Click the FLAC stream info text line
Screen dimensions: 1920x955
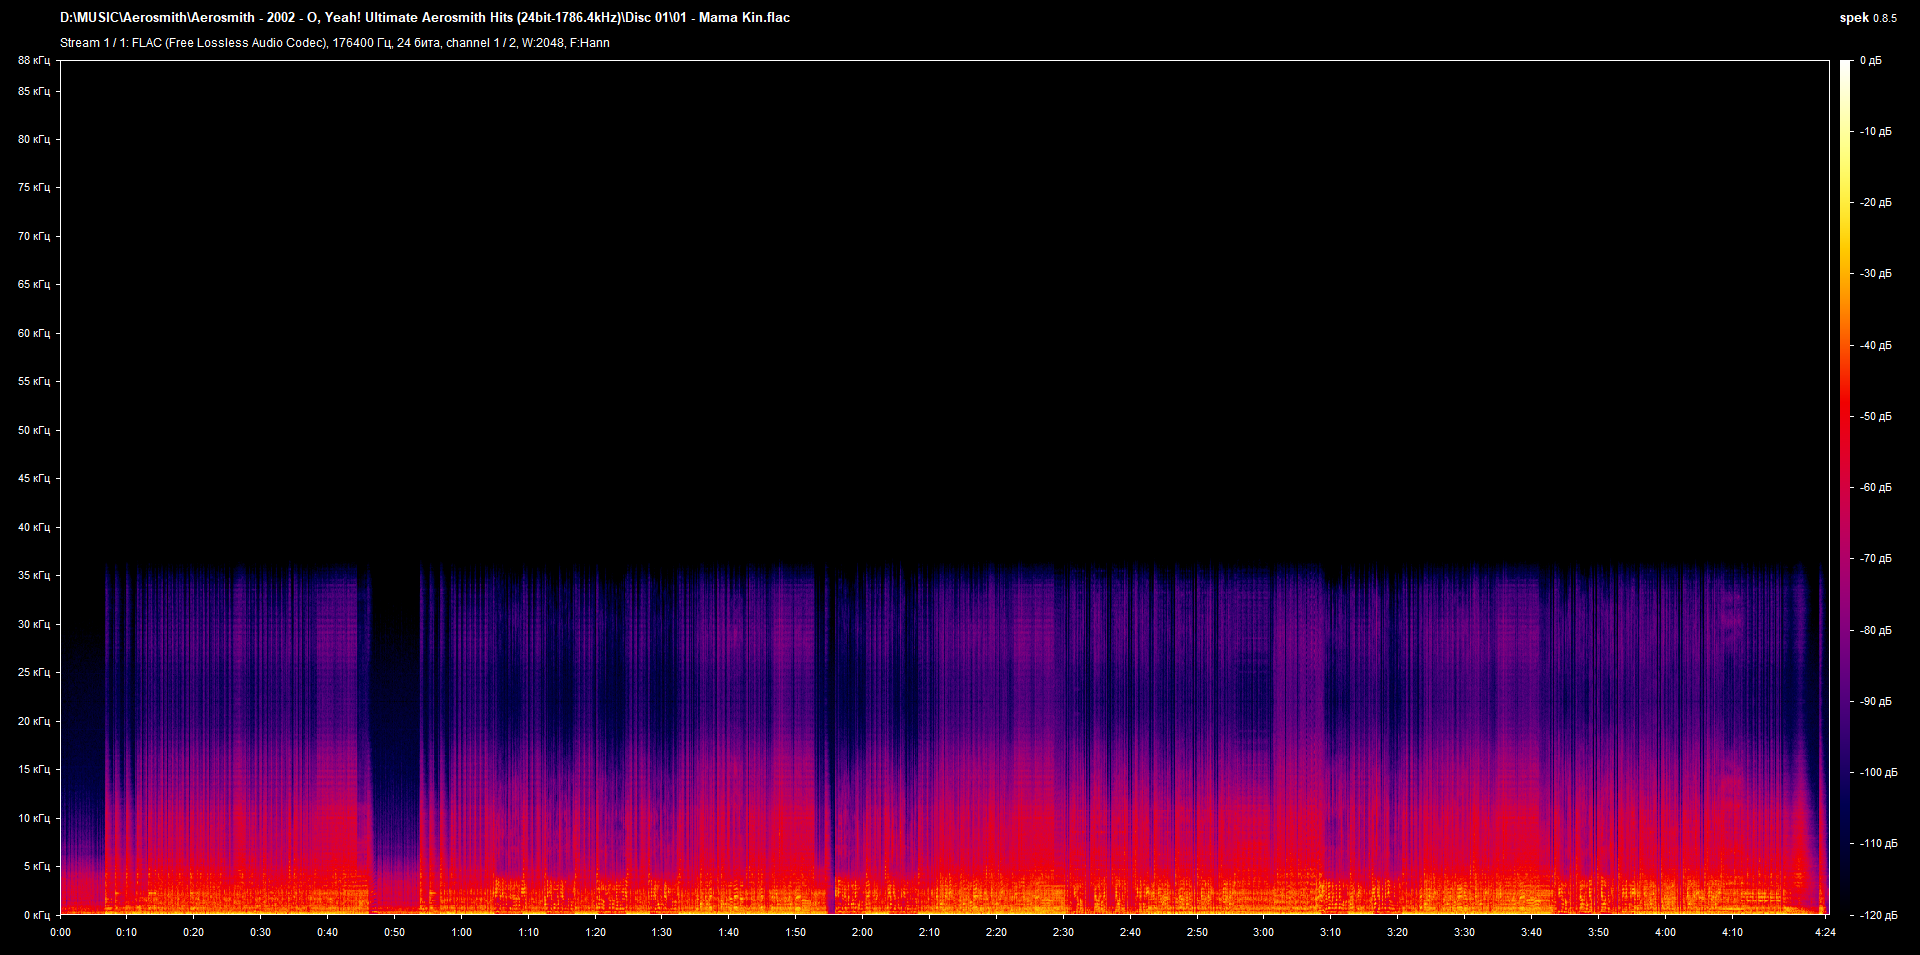(335, 43)
